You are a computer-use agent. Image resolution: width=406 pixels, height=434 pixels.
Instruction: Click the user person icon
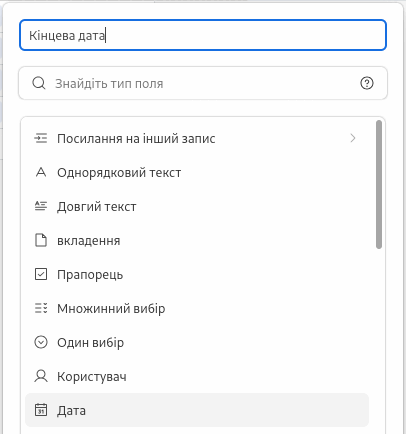41,376
